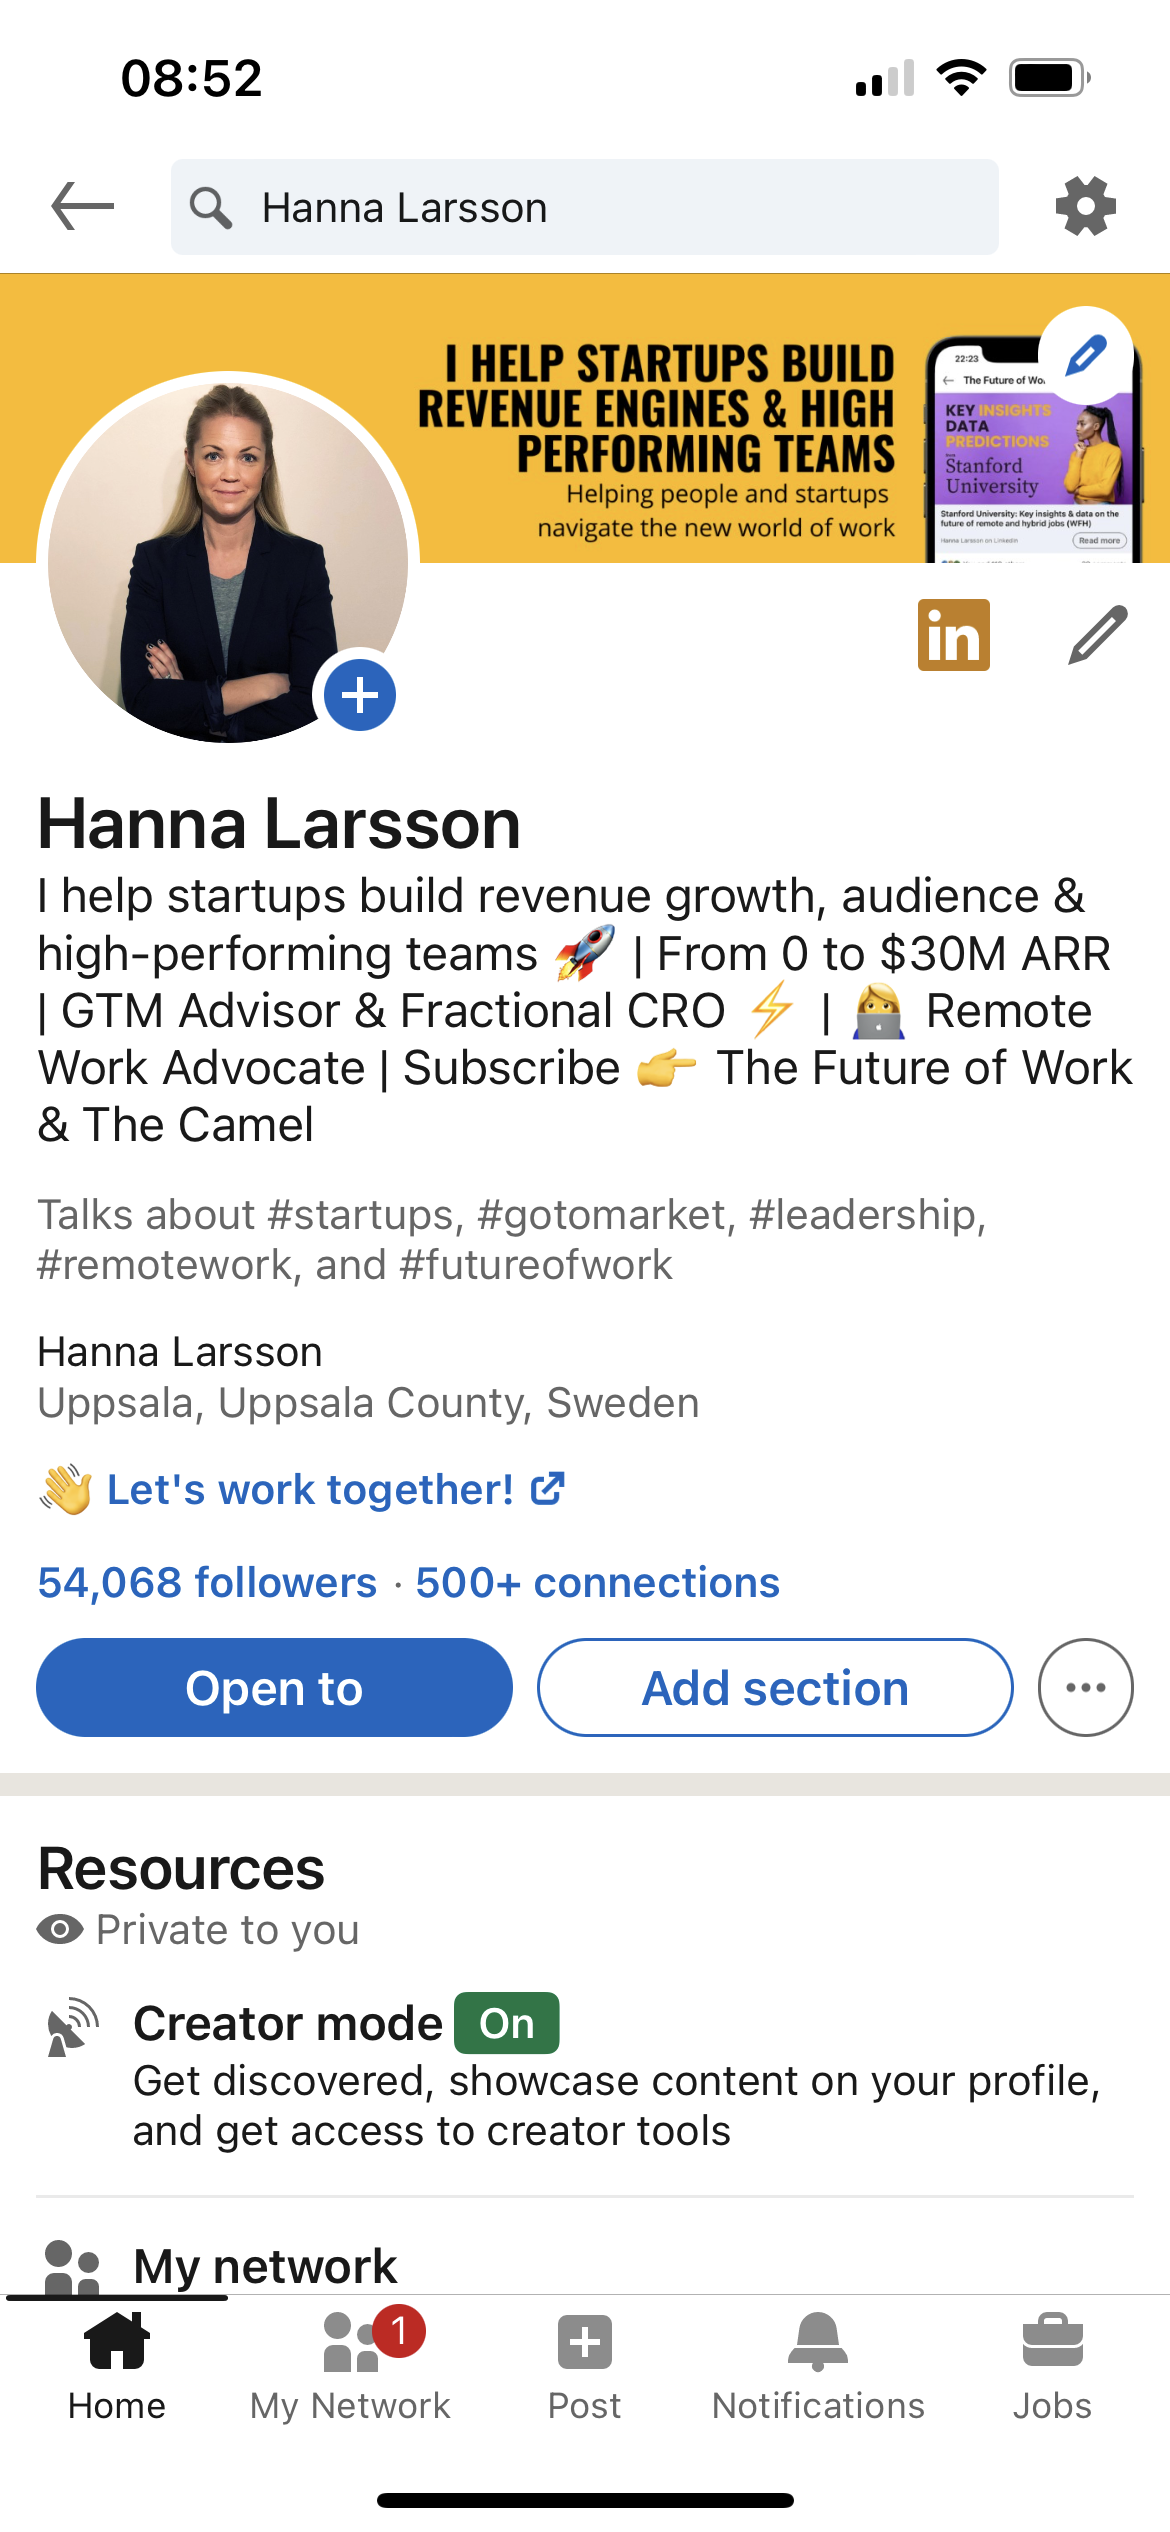1170x2532 pixels.
Task: Open the Add section menu
Action: click(775, 1688)
